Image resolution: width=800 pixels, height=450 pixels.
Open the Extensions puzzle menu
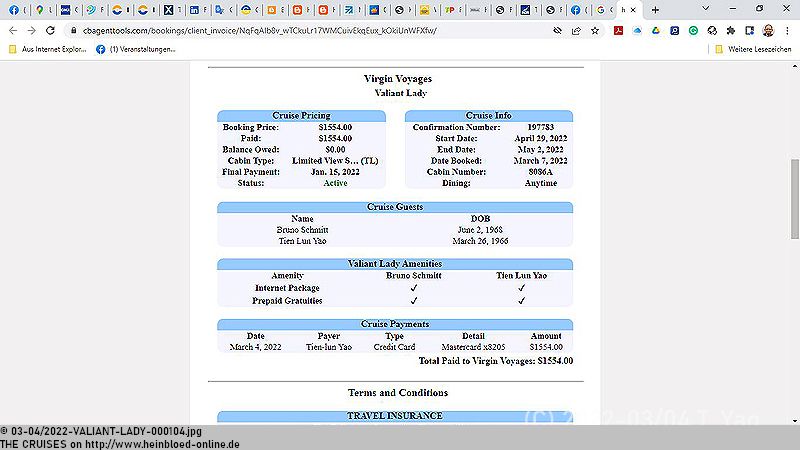pyautogui.click(x=731, y=31)
